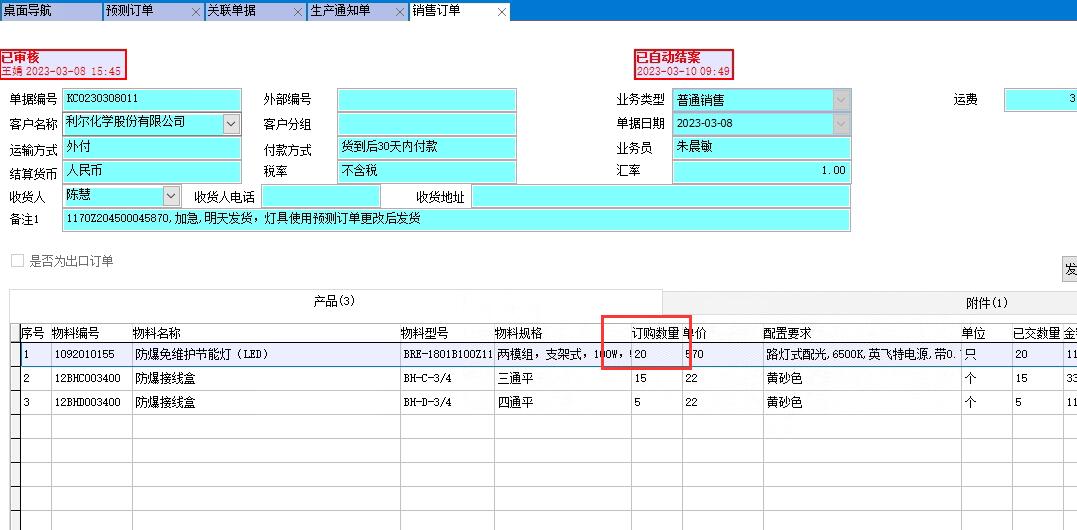Expand the 客户名称 dropdown
Viewport: 1077px width, 530px height.
(x=232, y=123)
